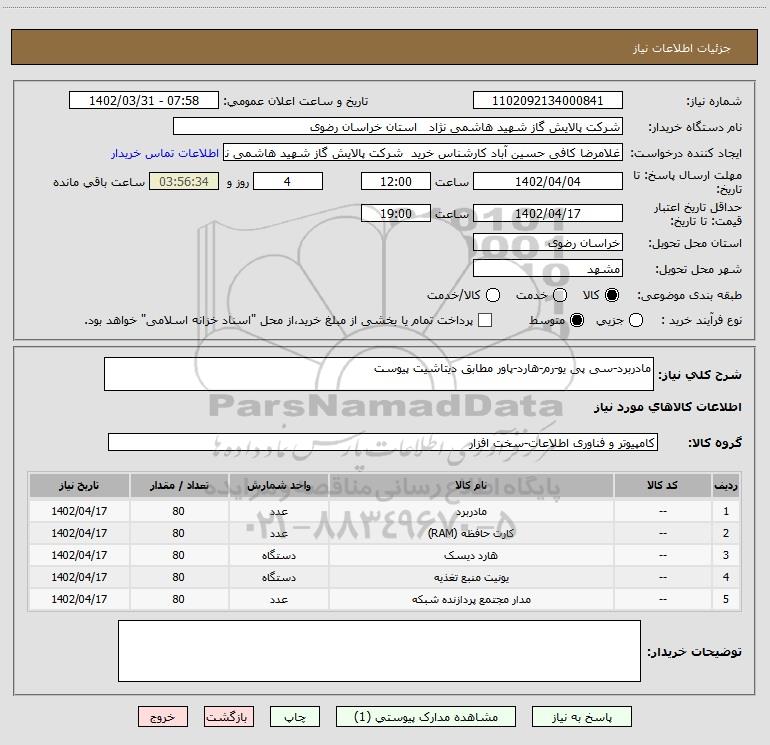Image resolution: width=770 pixels, height=745 pixels.
Task: Click the بازگشت back button
Action: [x=231, y=717]
